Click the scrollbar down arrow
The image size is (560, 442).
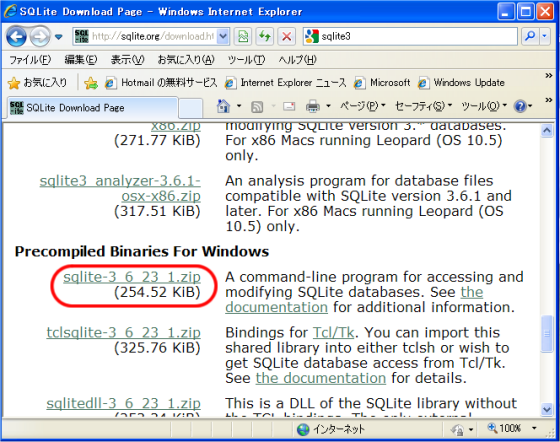[547, 409]
